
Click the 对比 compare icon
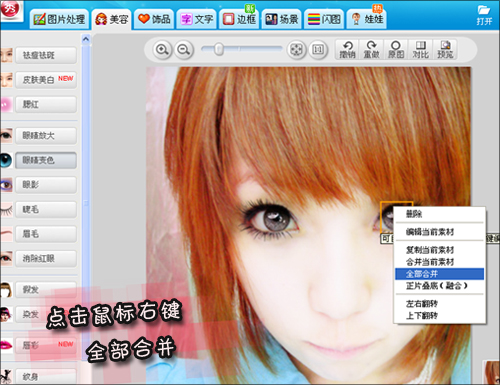420,50
